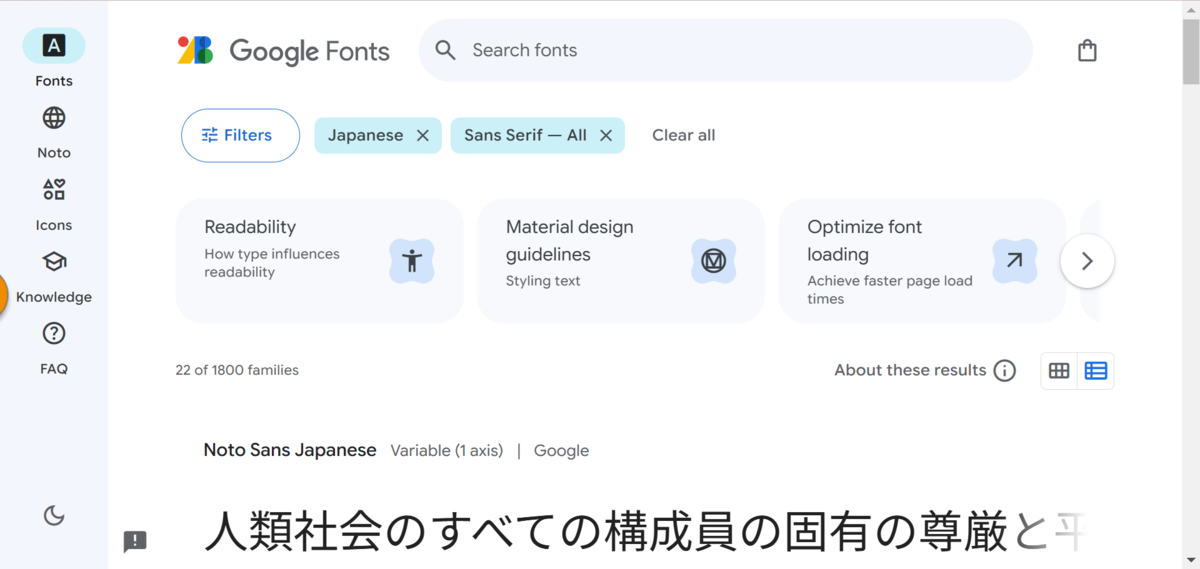Click the 'About these results' text
This screenshot has width=1200, height=569.
911,370
